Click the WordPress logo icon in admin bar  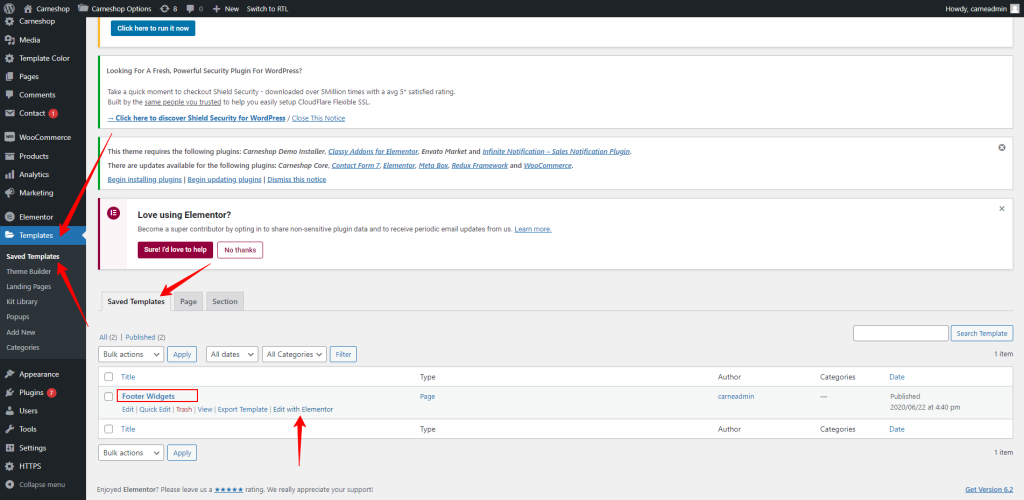pyautogui.click(x=9, y=8)
